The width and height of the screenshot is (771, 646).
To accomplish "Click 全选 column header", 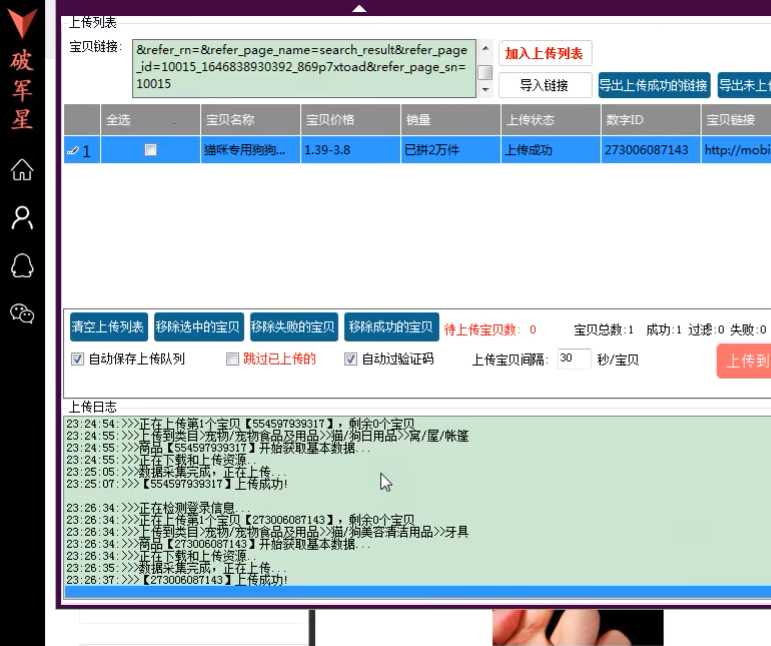I will [150, 119].
